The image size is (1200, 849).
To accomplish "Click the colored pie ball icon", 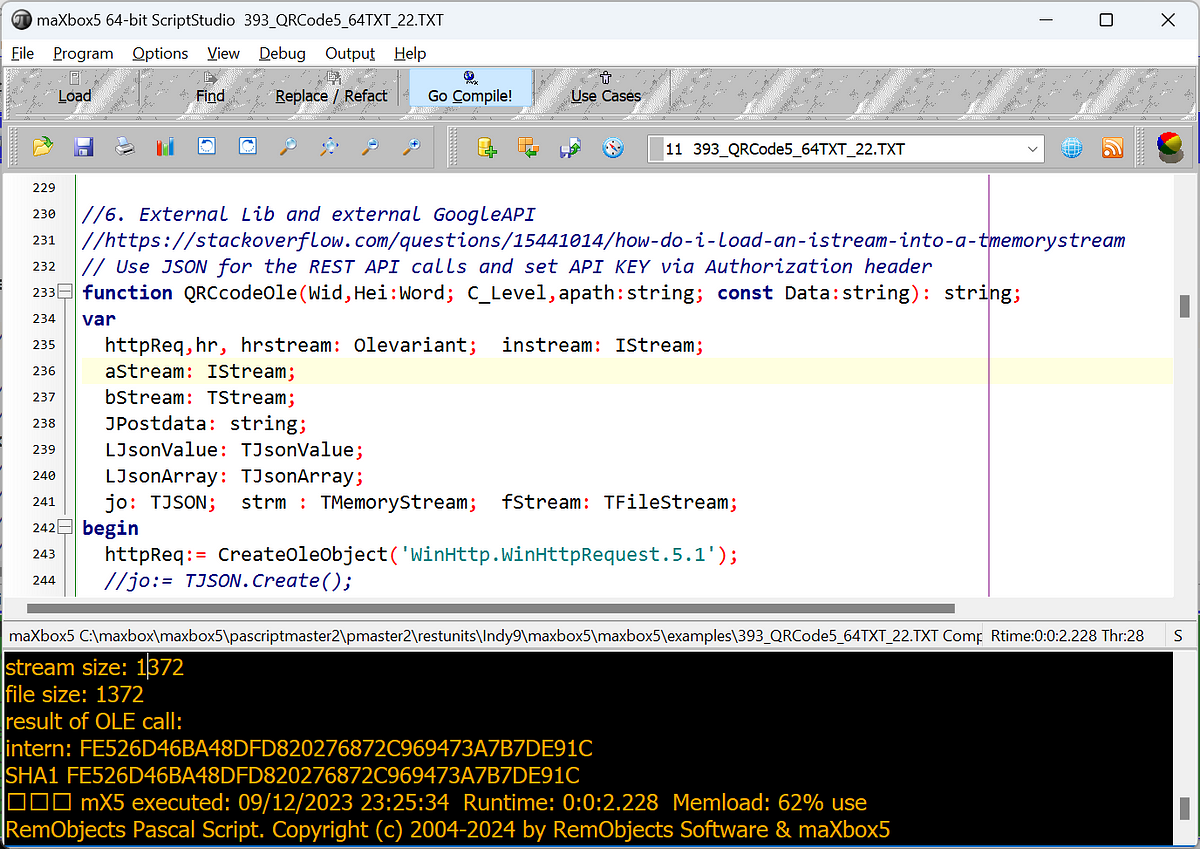I will pos(1168,147).
